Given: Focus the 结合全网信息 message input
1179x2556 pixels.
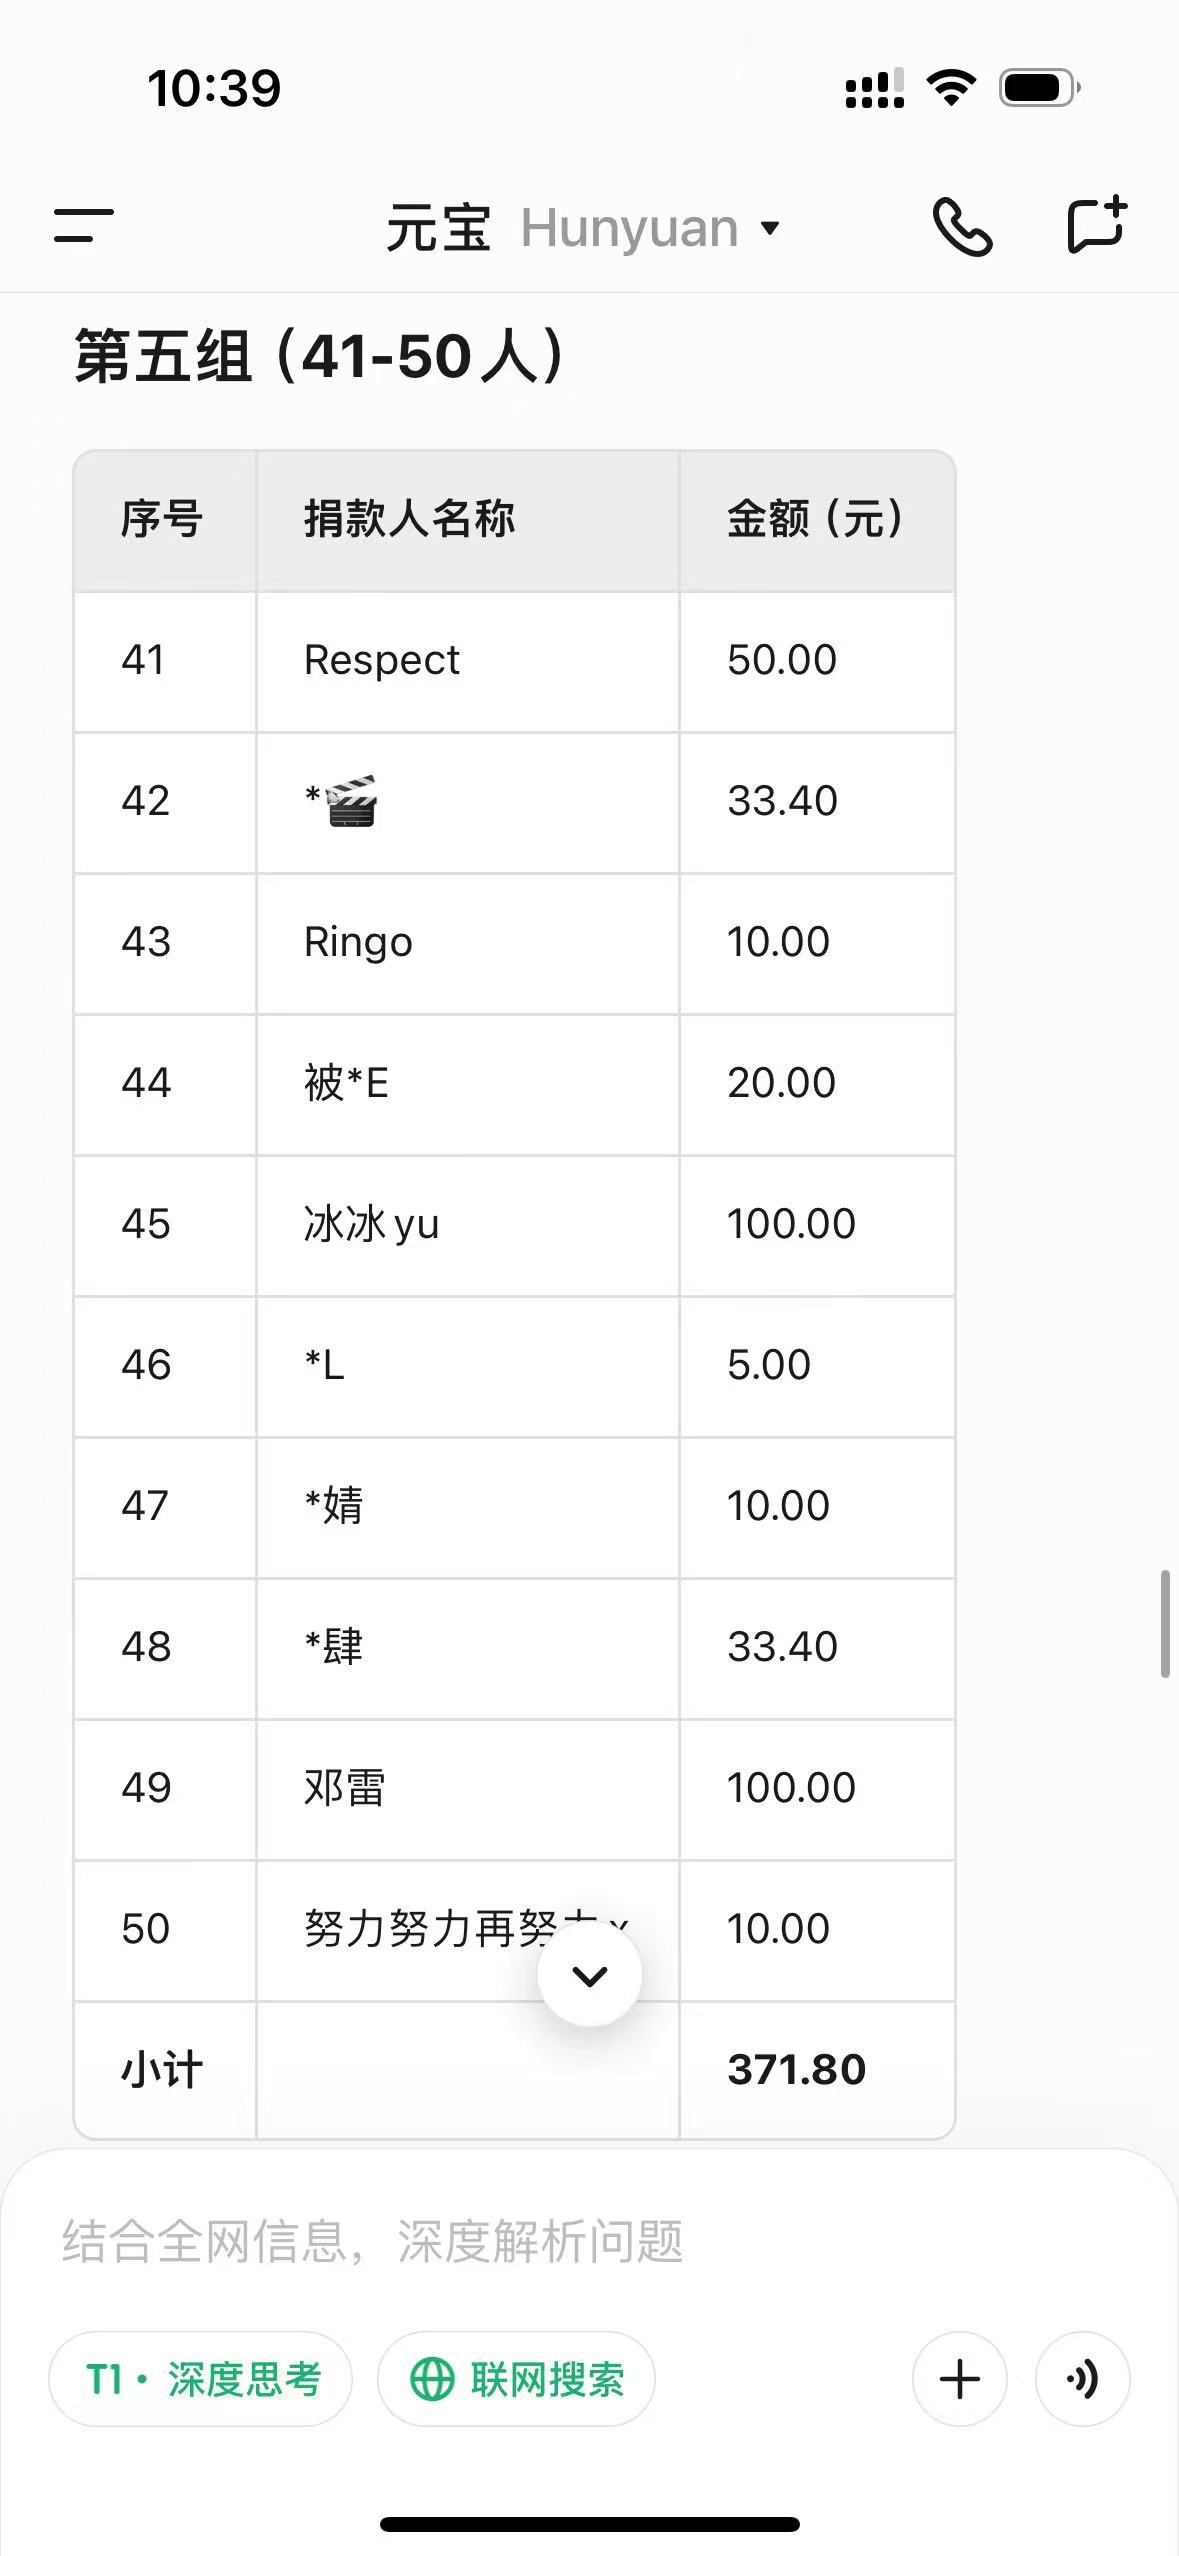Looking at the screenshot, I should tap(590, 2240).
